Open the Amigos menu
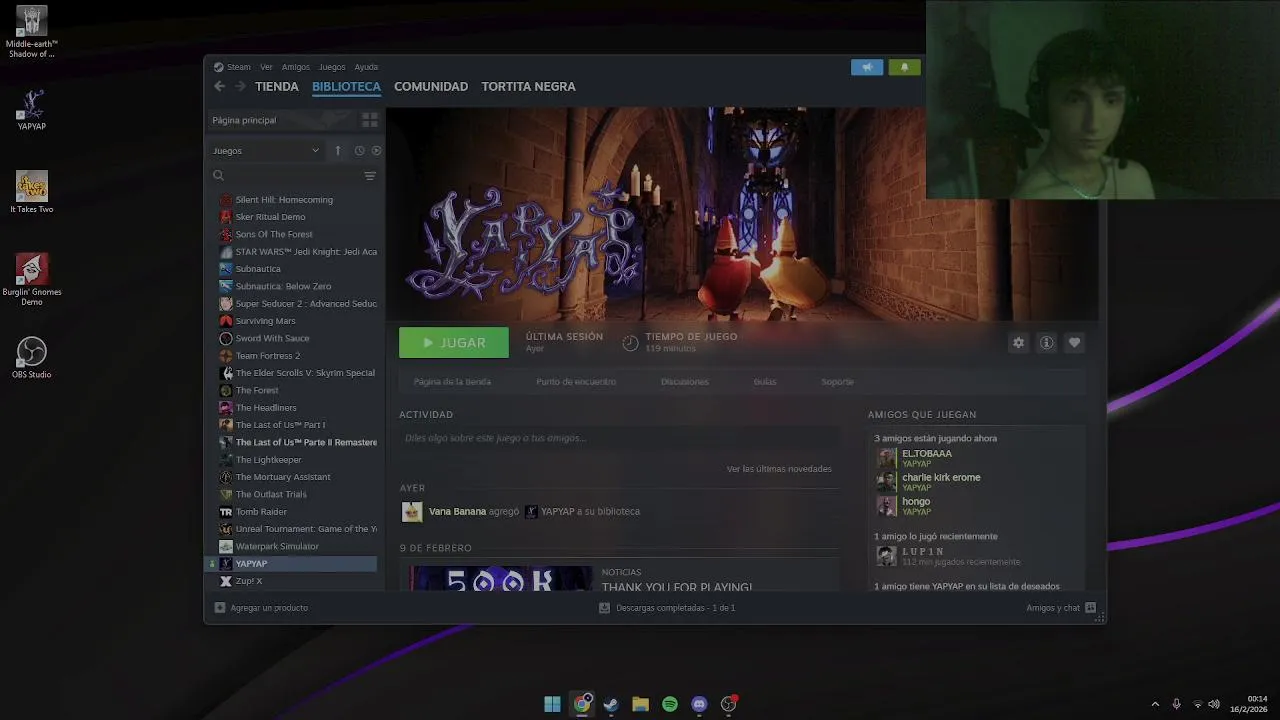 296,67
